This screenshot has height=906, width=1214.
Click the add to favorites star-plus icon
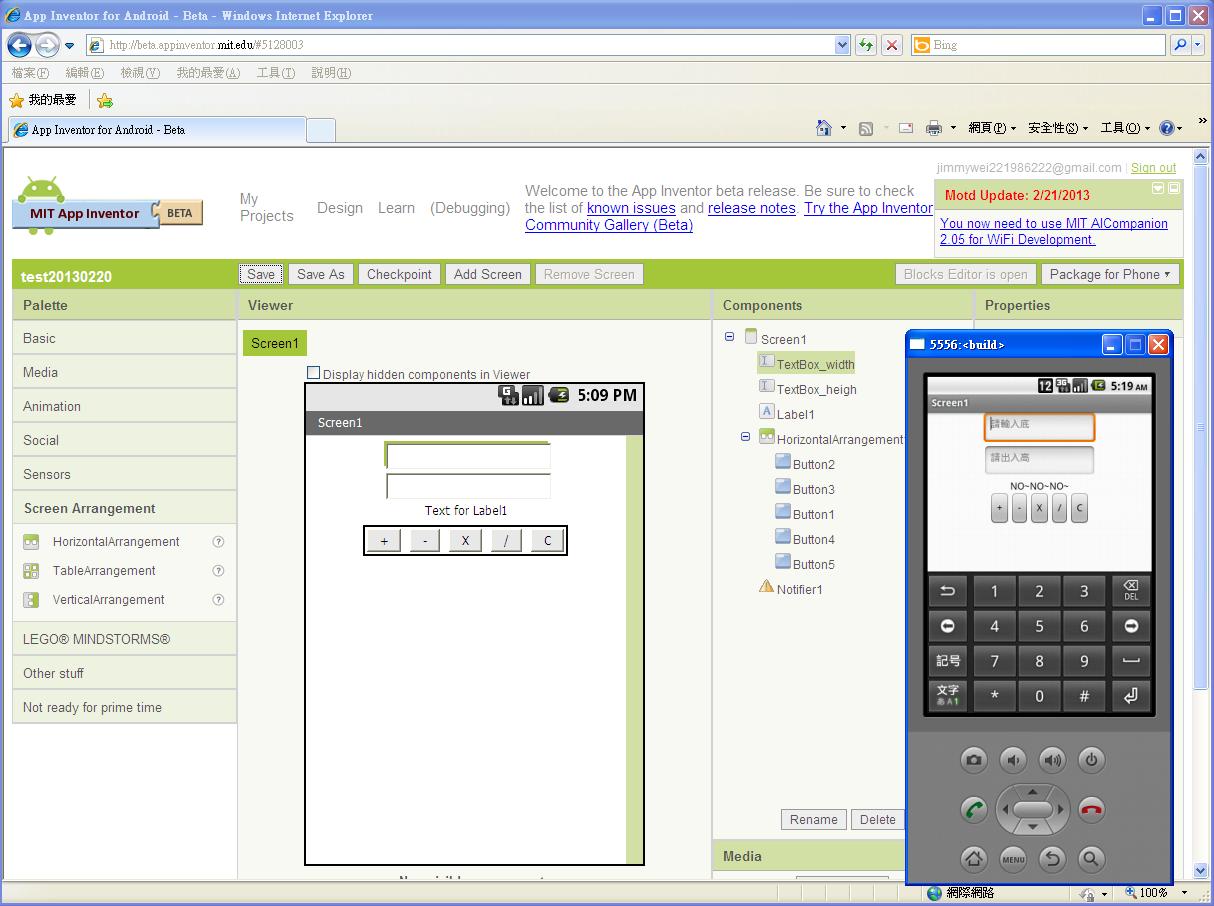tap(105, 100)
